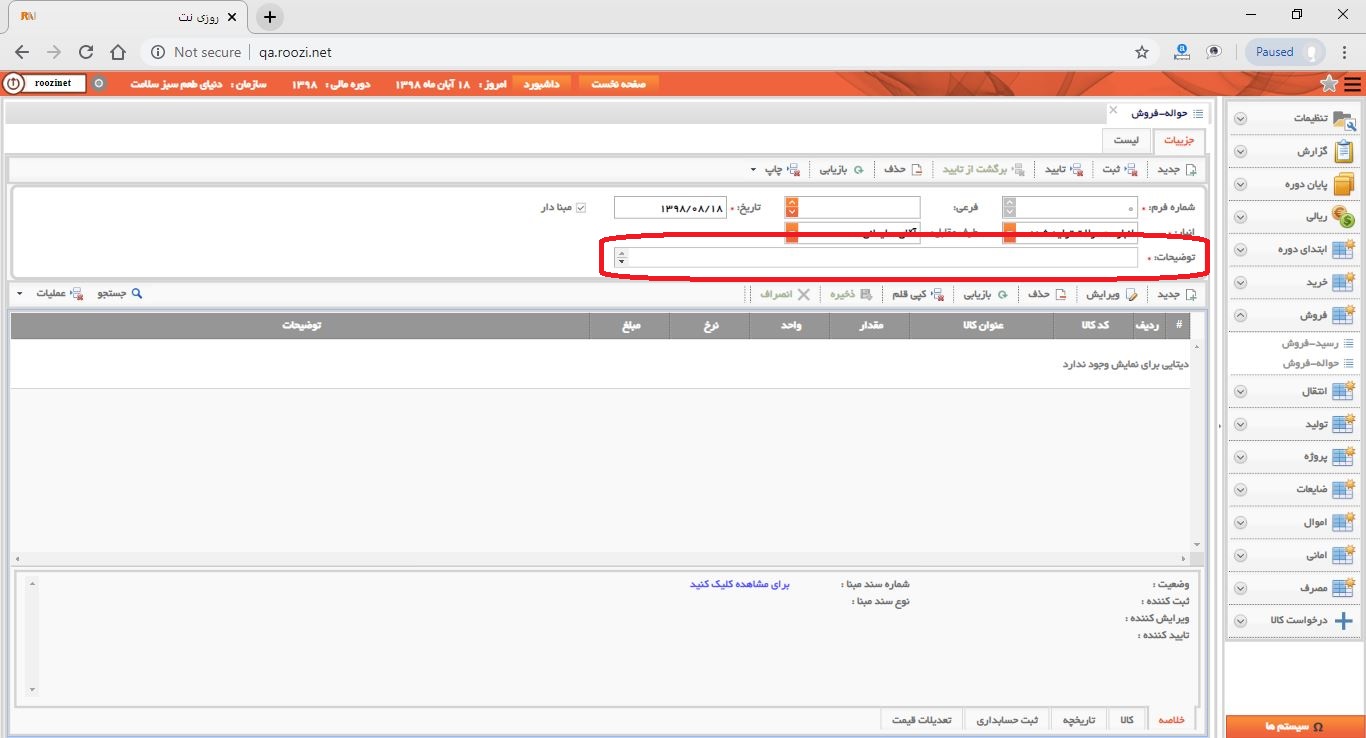1366x738 pixels.
Task: Switch to the لیست tab
Action: click(1125, 141)
